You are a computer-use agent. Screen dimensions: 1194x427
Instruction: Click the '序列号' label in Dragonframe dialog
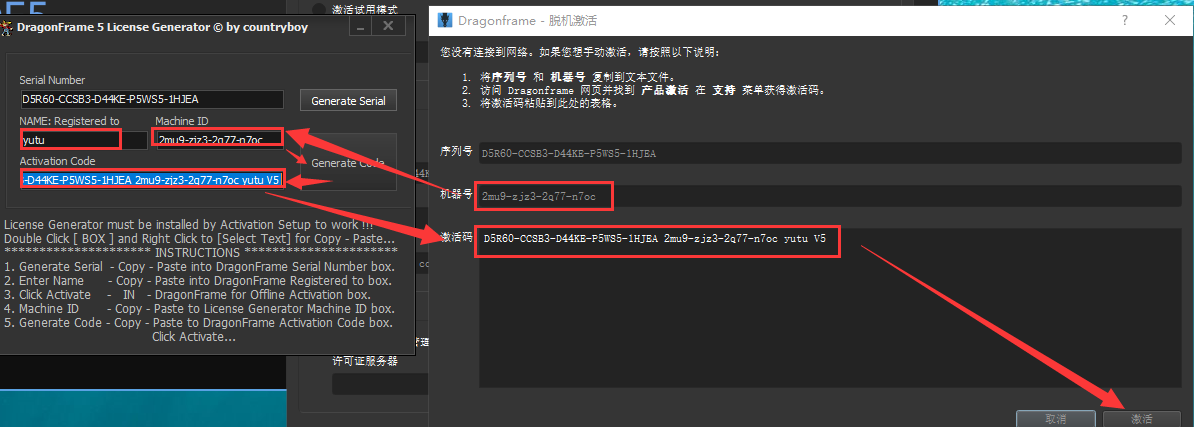[x=456, y=152]
